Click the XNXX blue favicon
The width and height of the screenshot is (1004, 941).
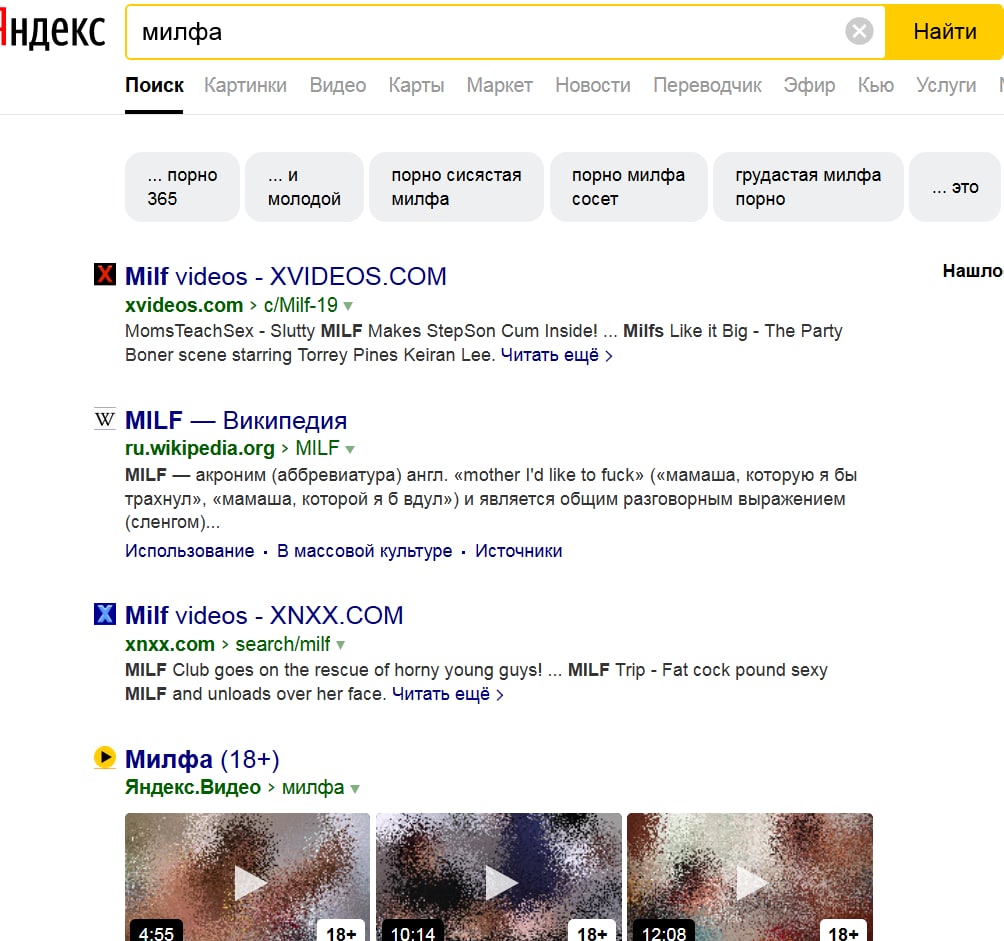pyautogui.click(x=104, y=614)
